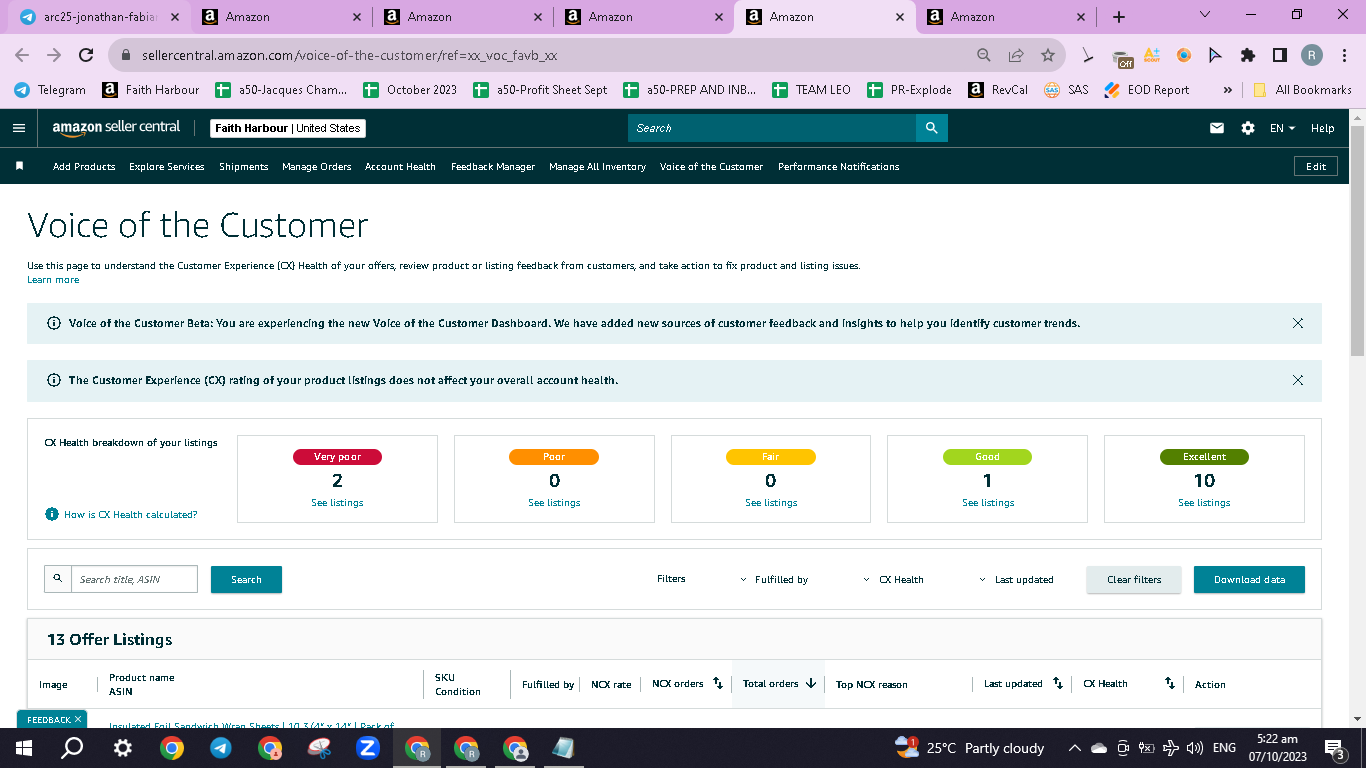Open the EN language dropdown
The image size is (1366, 768).
click(1282, 128)
